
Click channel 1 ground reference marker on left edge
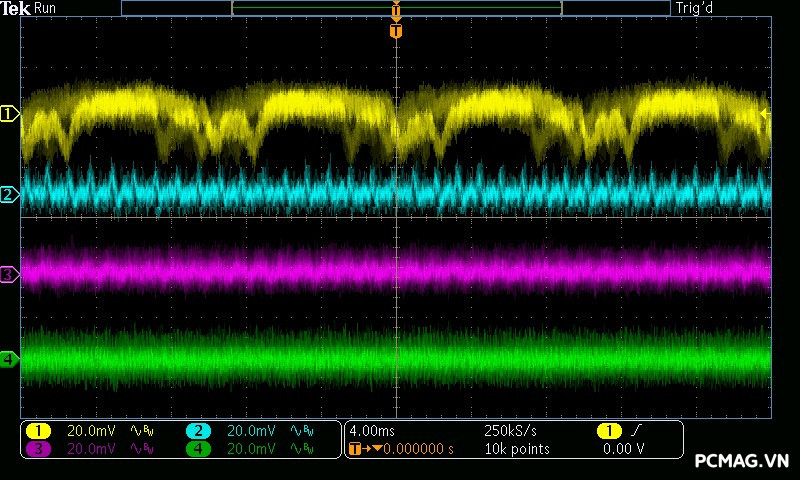[9, 115]
